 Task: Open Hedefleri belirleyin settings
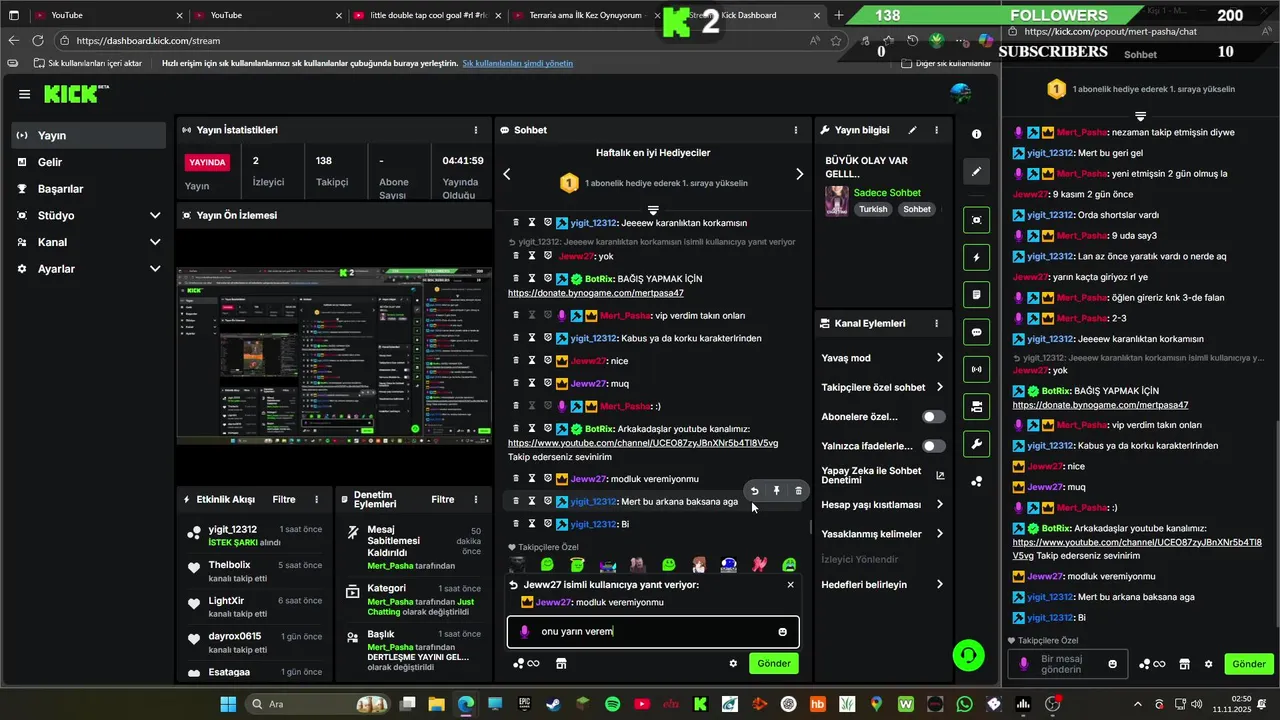pyautogui.click(x=882, y=584)
